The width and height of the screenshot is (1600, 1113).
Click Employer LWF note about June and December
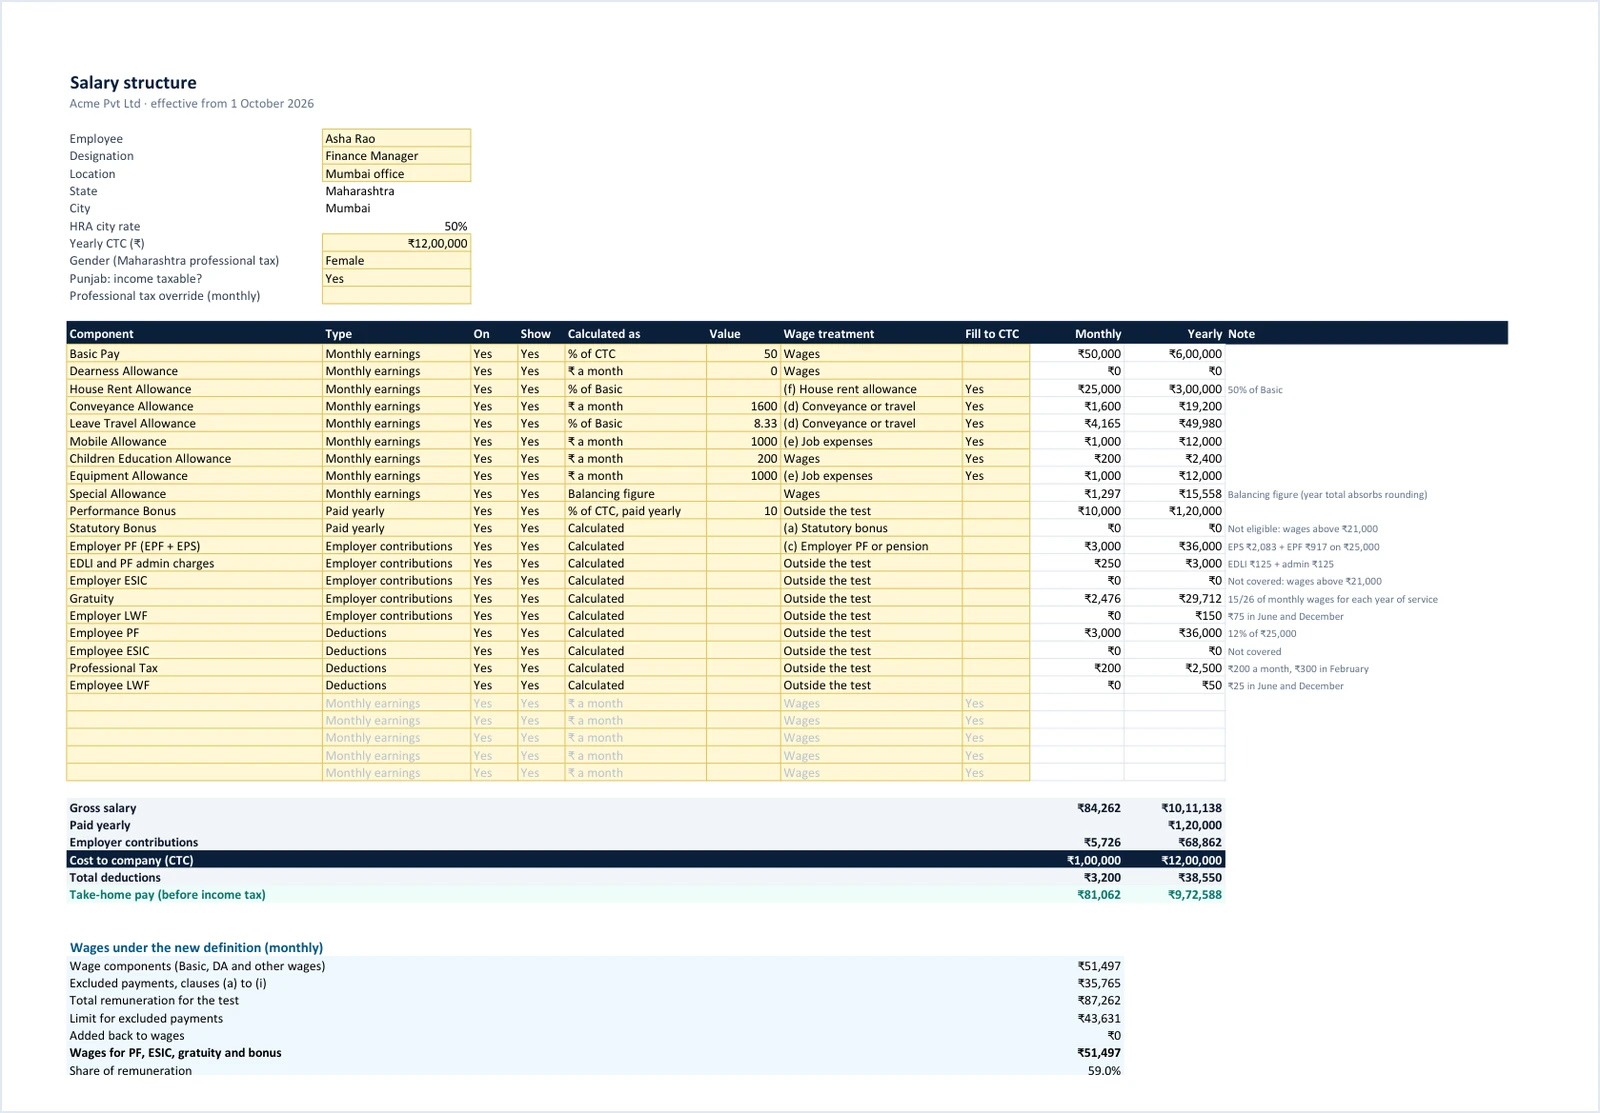(x=1285, y=617)
